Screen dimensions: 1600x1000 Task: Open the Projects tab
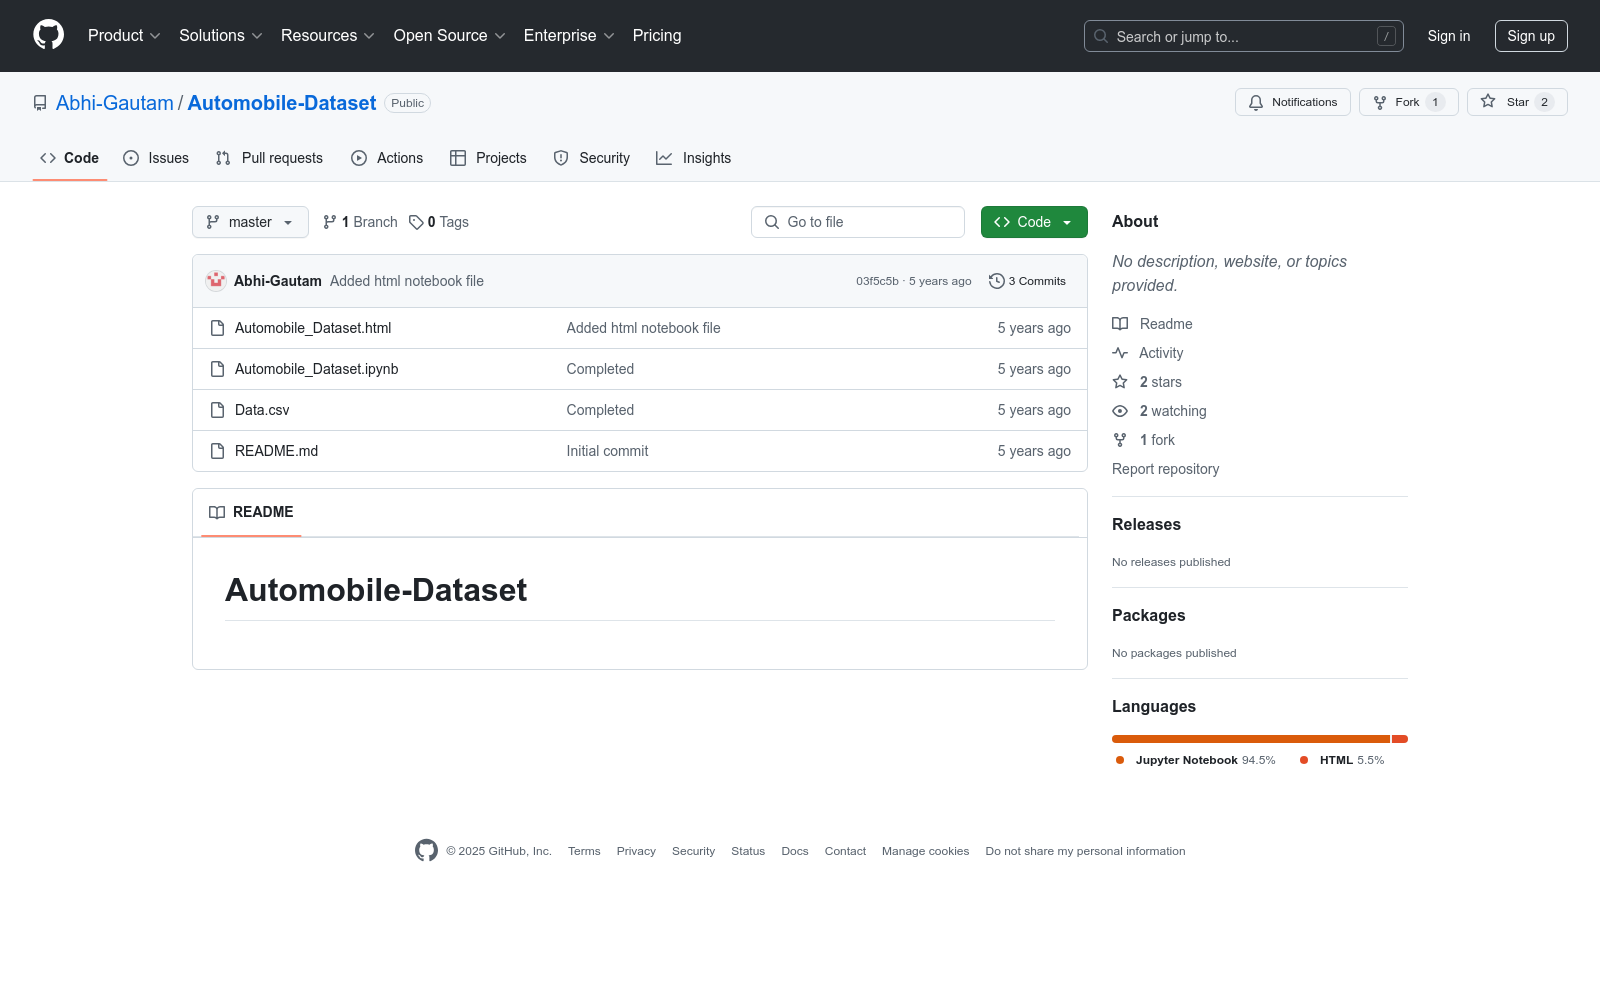tap(488, 158)
